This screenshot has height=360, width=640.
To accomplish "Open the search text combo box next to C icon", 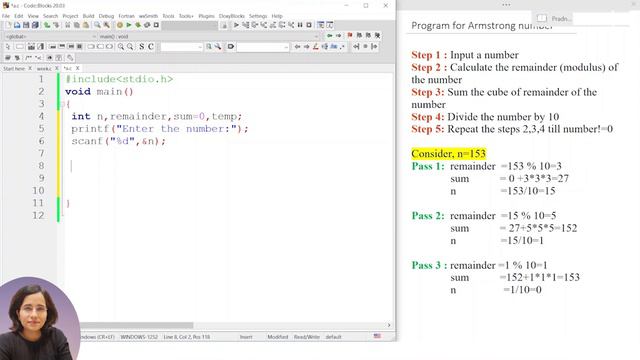I will tap(181, 47).
